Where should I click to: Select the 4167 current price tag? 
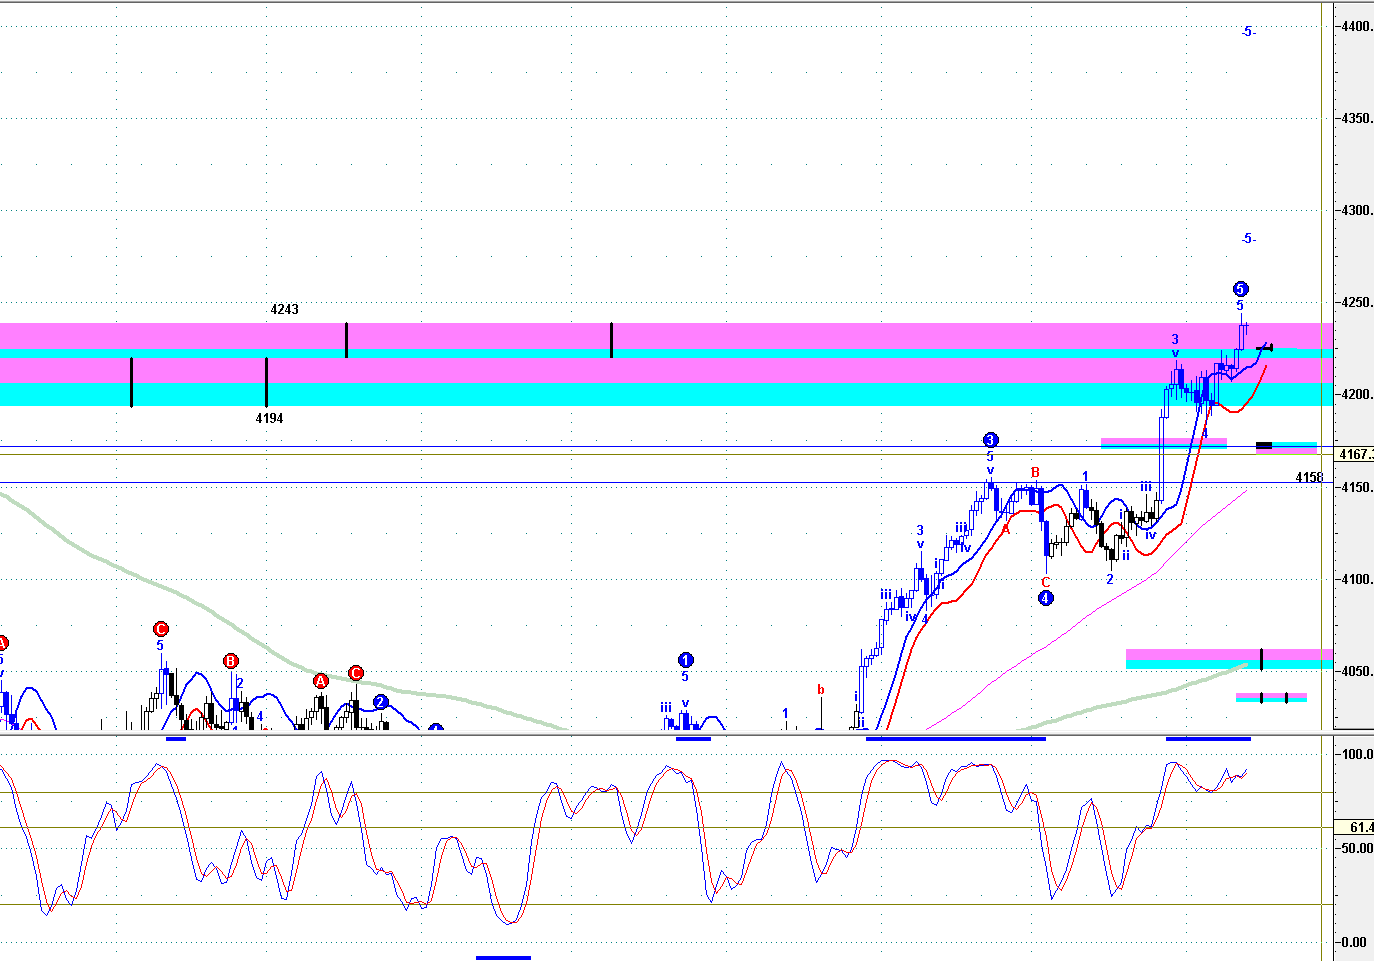[x=1355, y=455]
